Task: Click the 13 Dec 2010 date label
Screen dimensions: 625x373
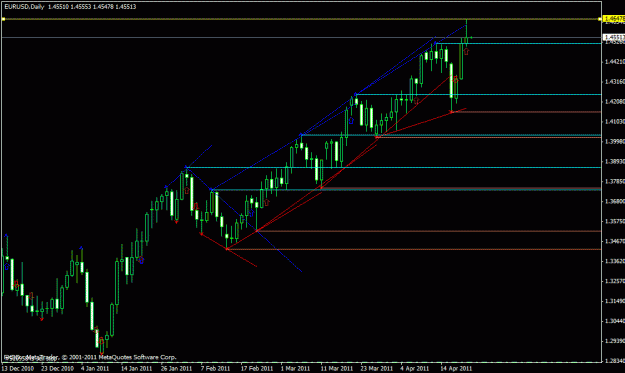Action: (x=18, y=368)
